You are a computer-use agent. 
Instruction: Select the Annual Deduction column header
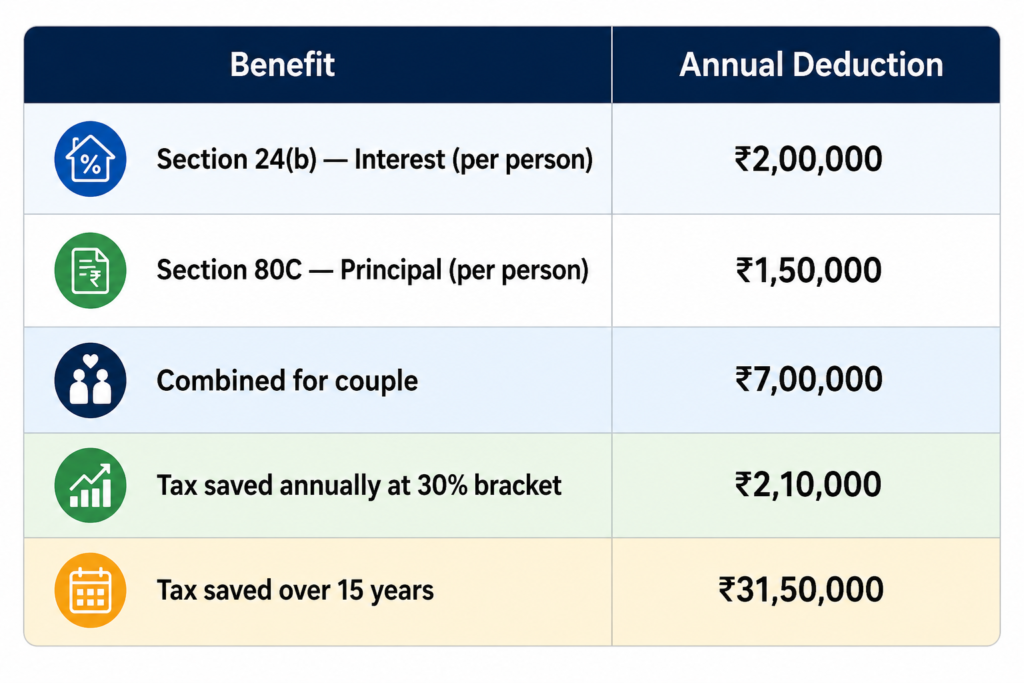click(x=811, y=65)
